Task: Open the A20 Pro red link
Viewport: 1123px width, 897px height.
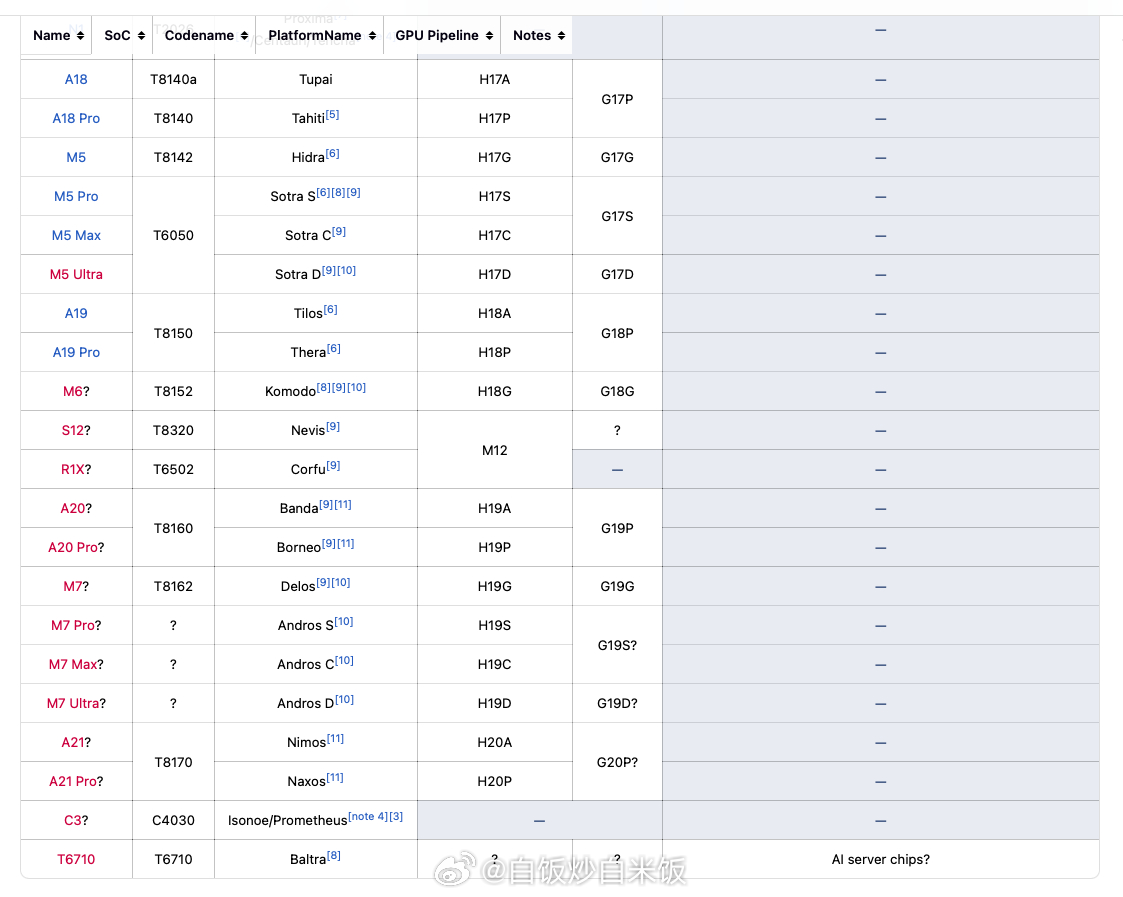Action: click(x=72, y=547)
